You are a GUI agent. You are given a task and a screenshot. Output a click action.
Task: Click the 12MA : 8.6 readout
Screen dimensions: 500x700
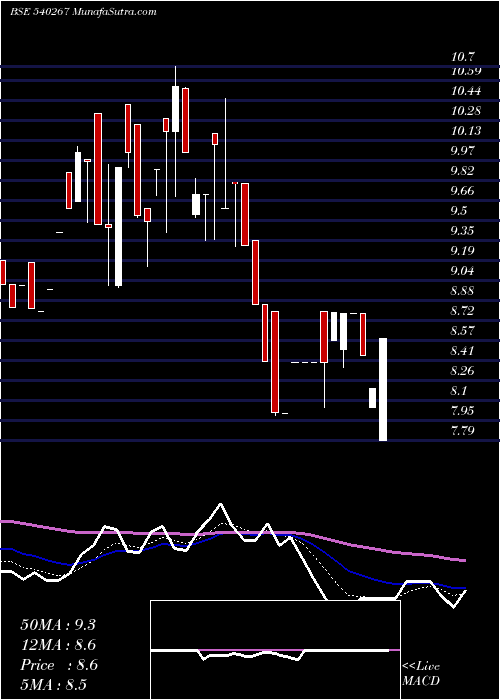[x=58, y=645]
